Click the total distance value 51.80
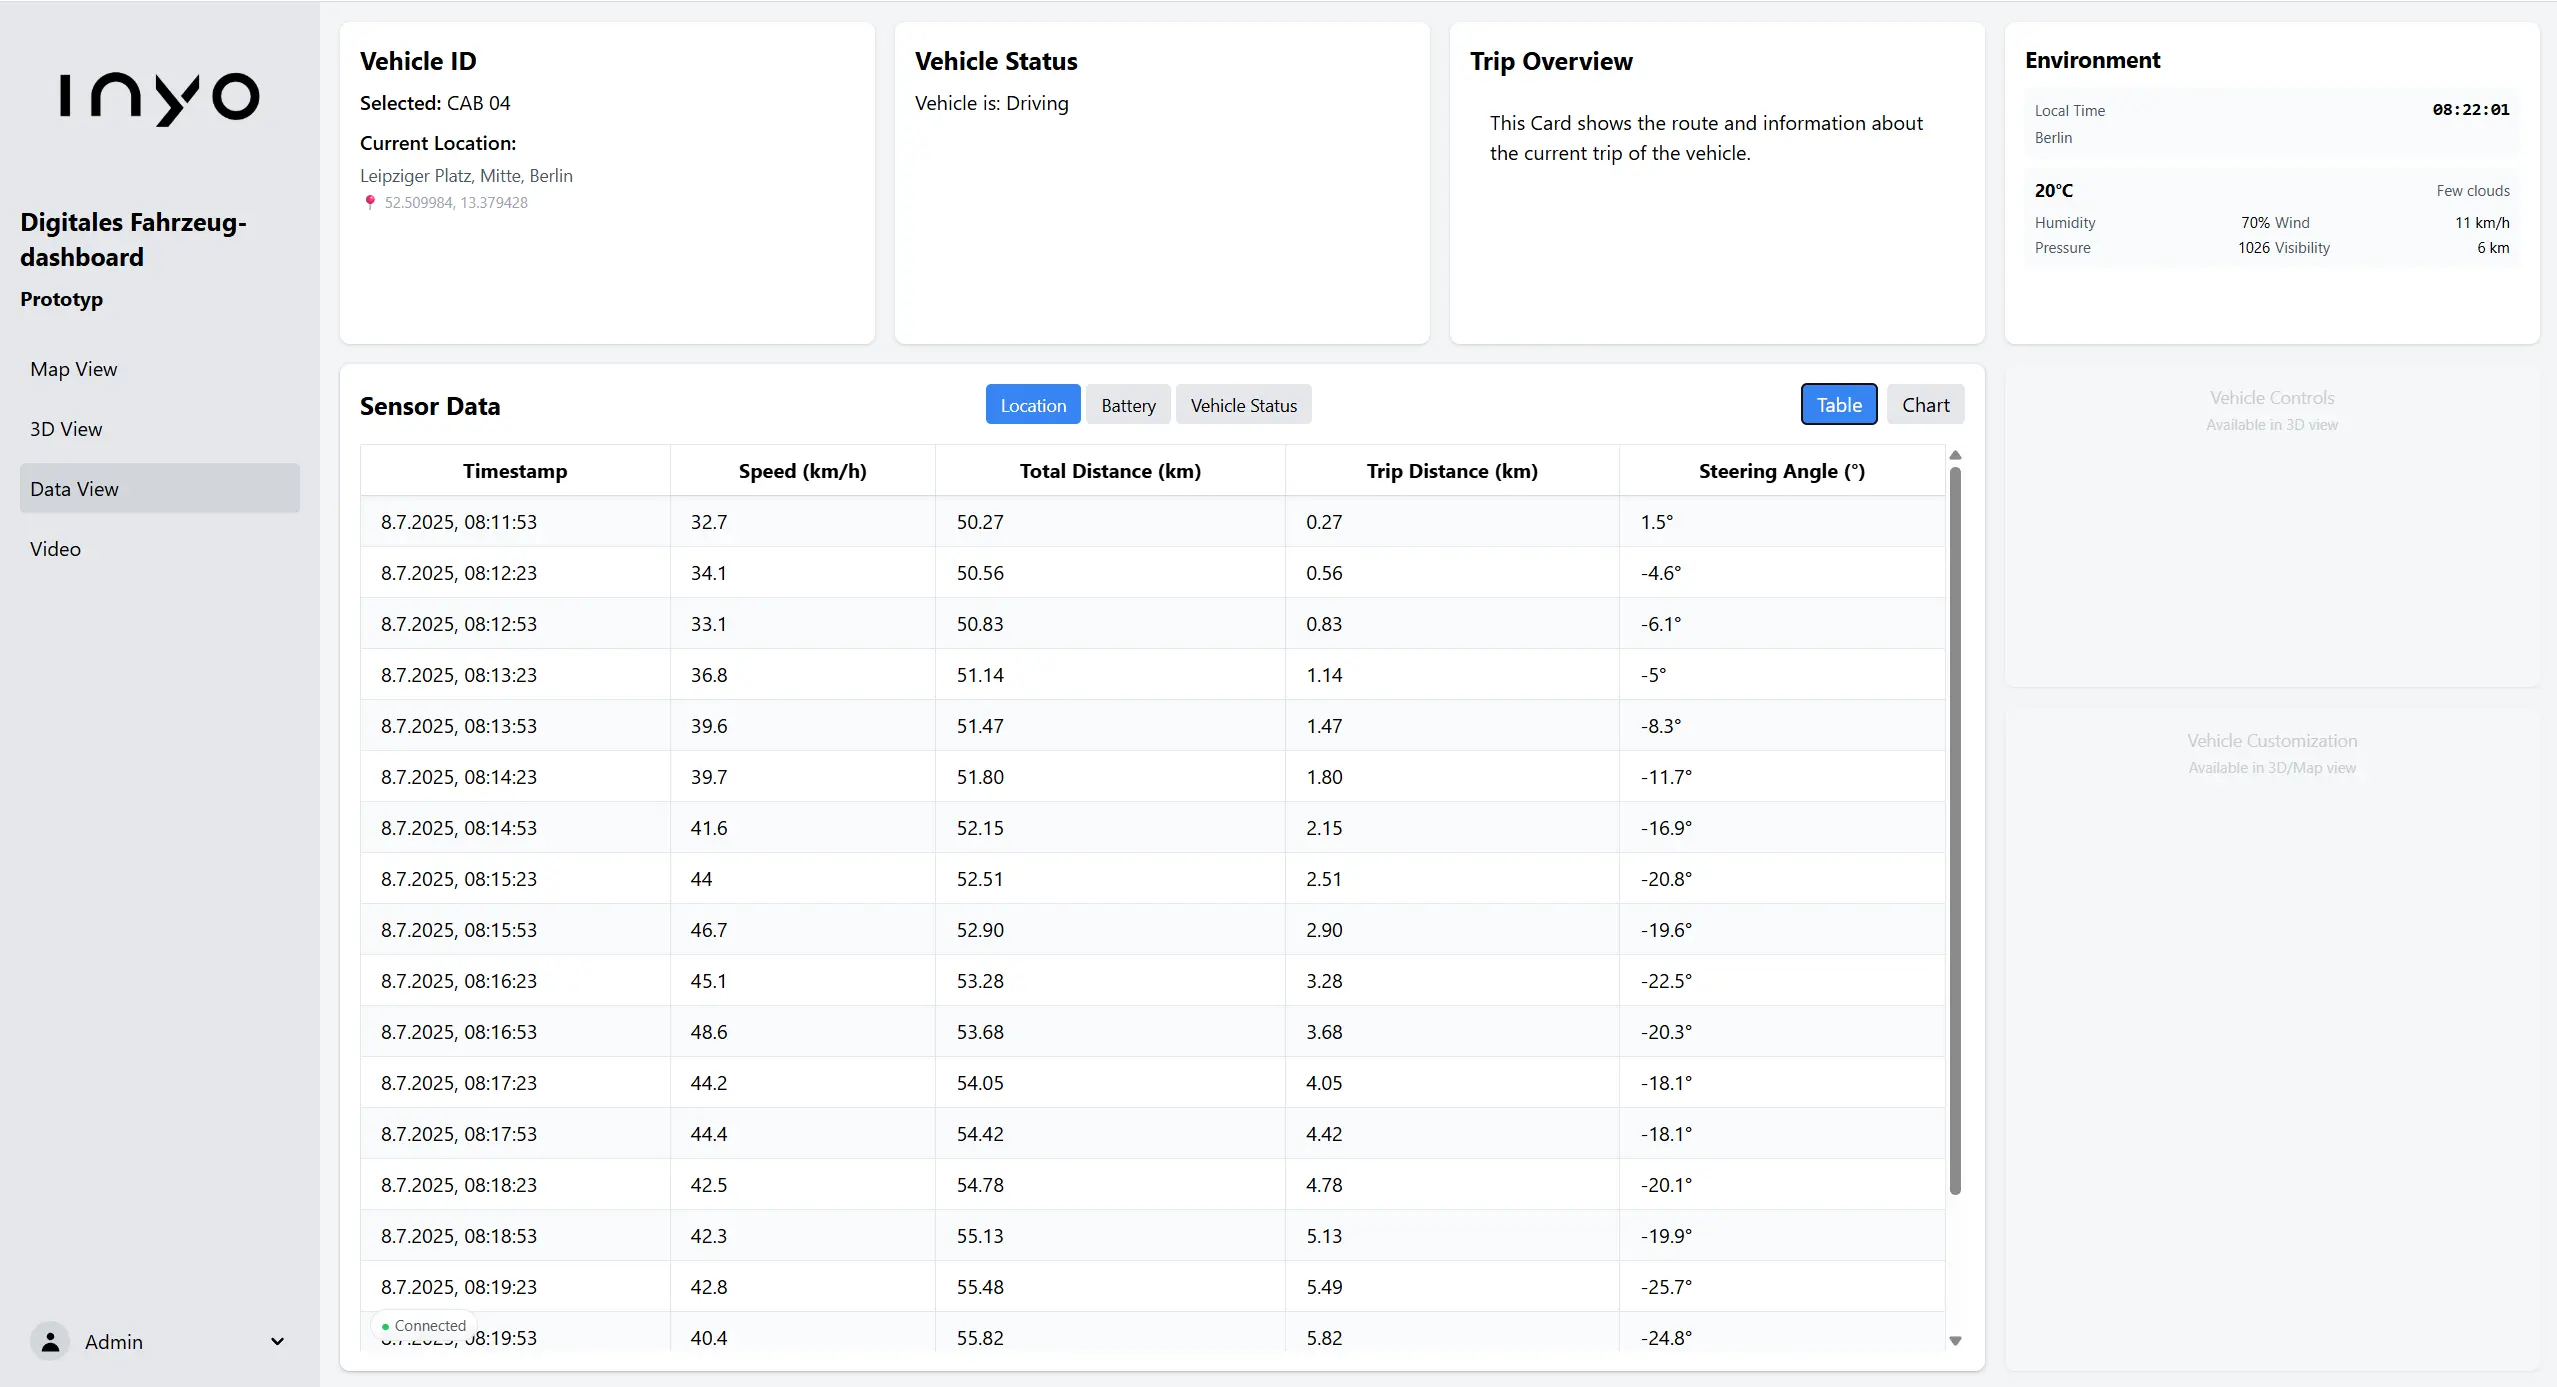 [x=980, y=777]
